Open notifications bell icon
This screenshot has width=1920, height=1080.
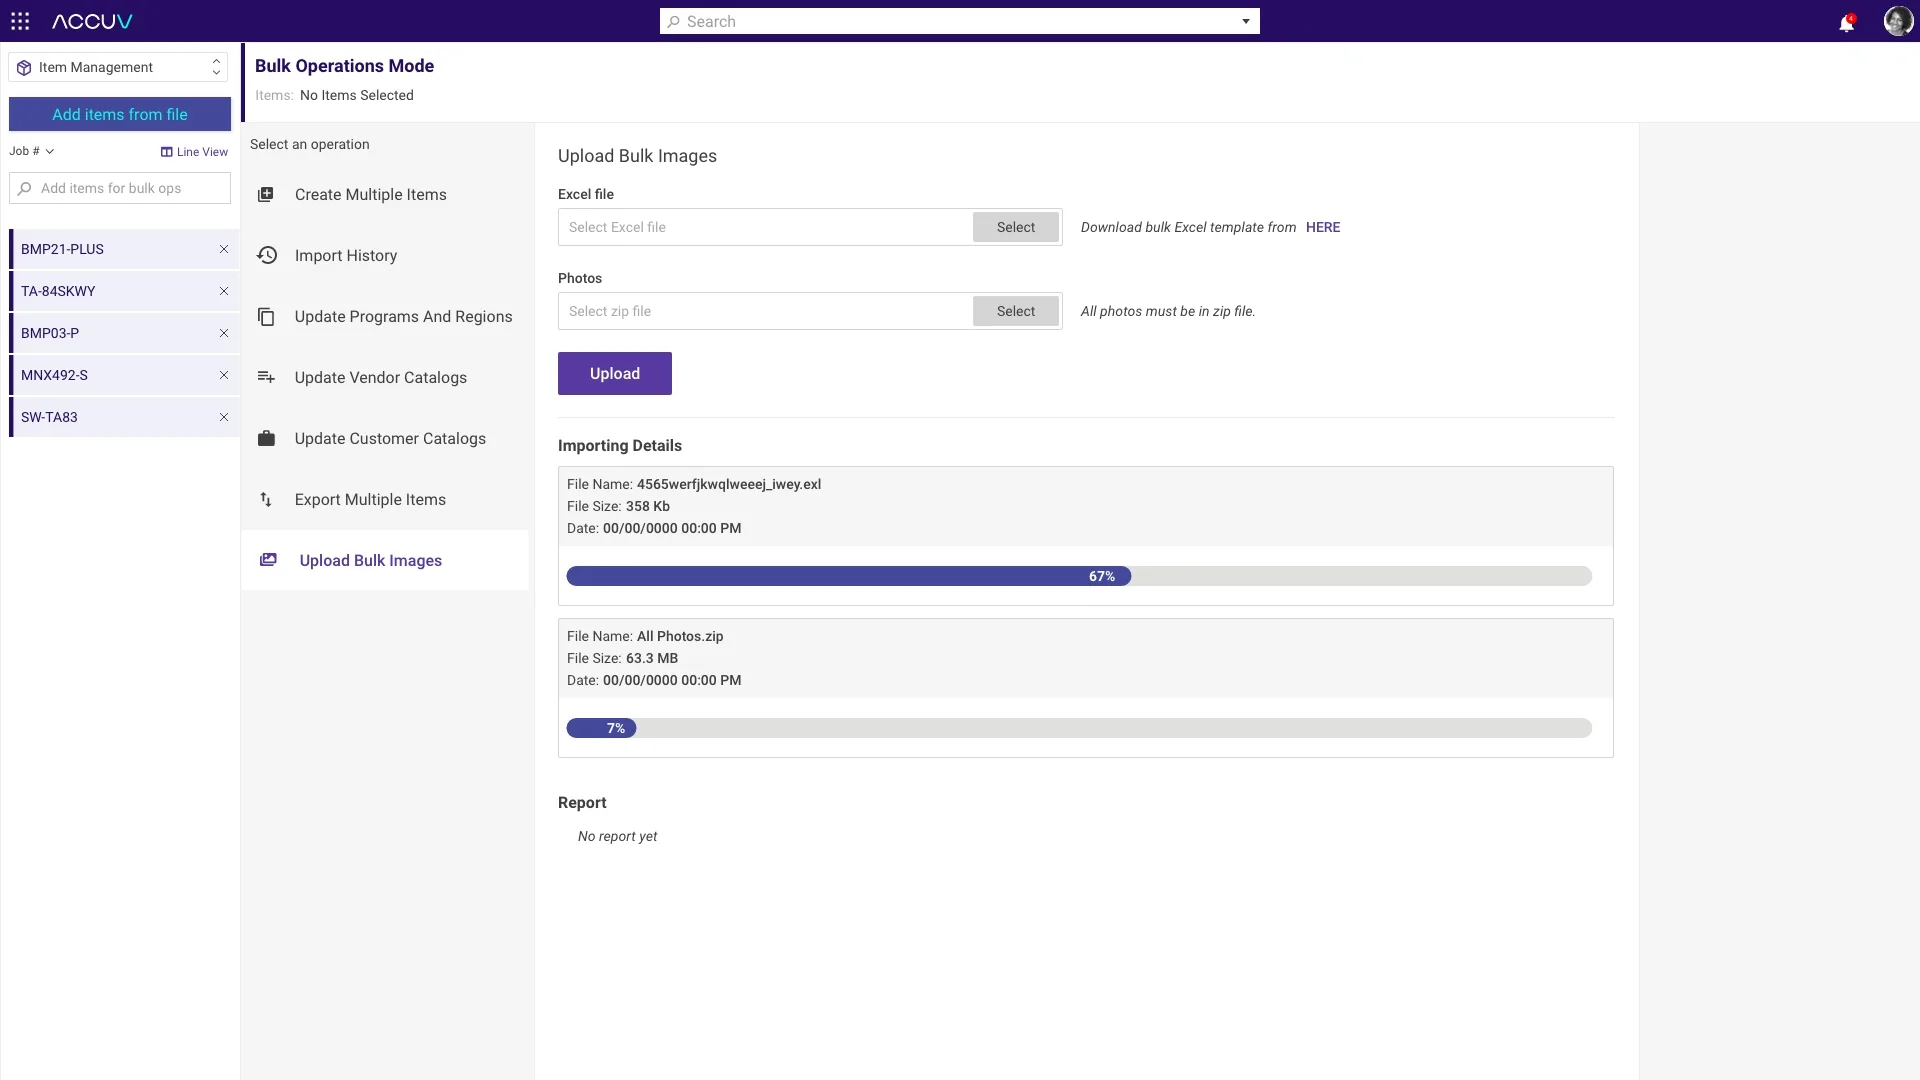tap(1846, 22)
